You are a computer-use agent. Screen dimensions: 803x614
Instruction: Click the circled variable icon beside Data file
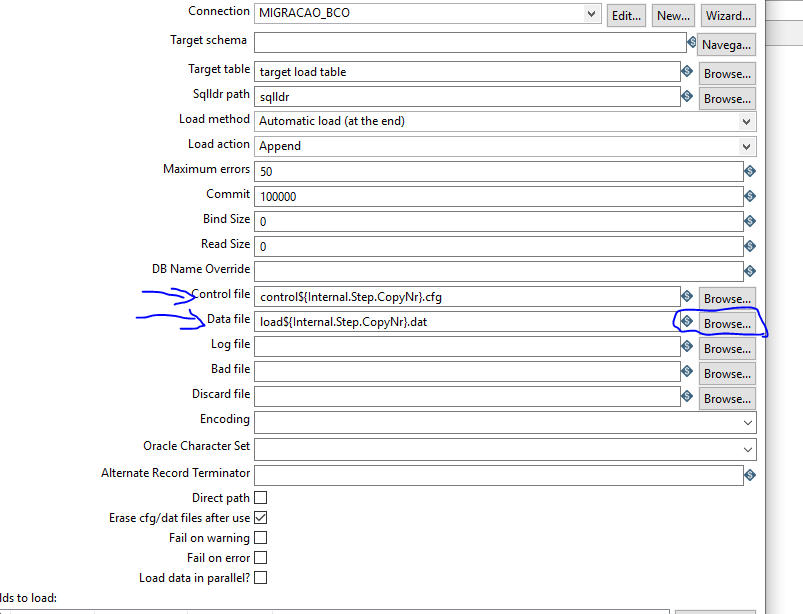point(688,321)
